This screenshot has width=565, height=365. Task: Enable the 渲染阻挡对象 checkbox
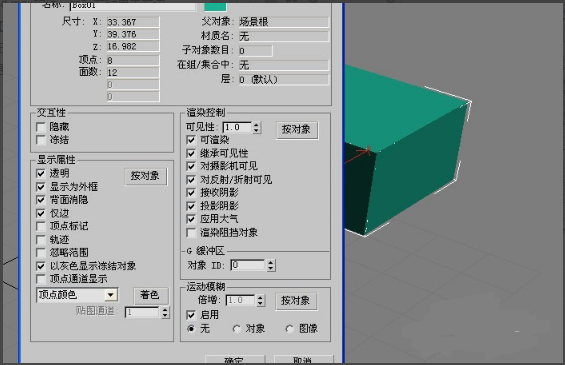click(x=191, y=232)
